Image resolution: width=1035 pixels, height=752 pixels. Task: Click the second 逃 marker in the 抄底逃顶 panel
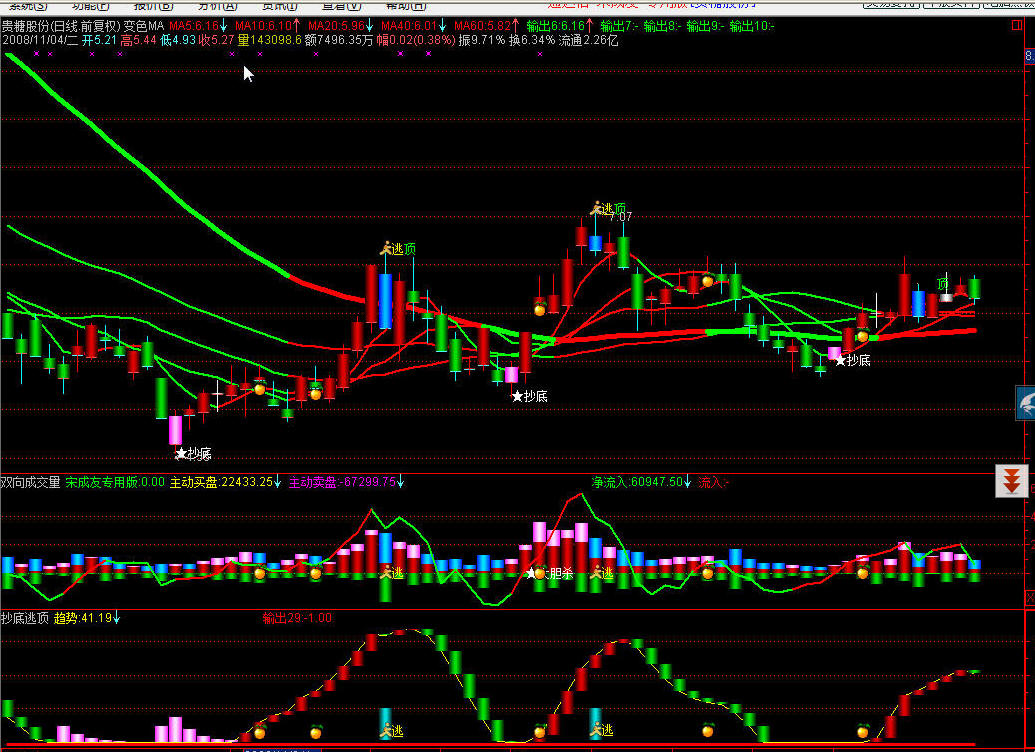point(601,730)
